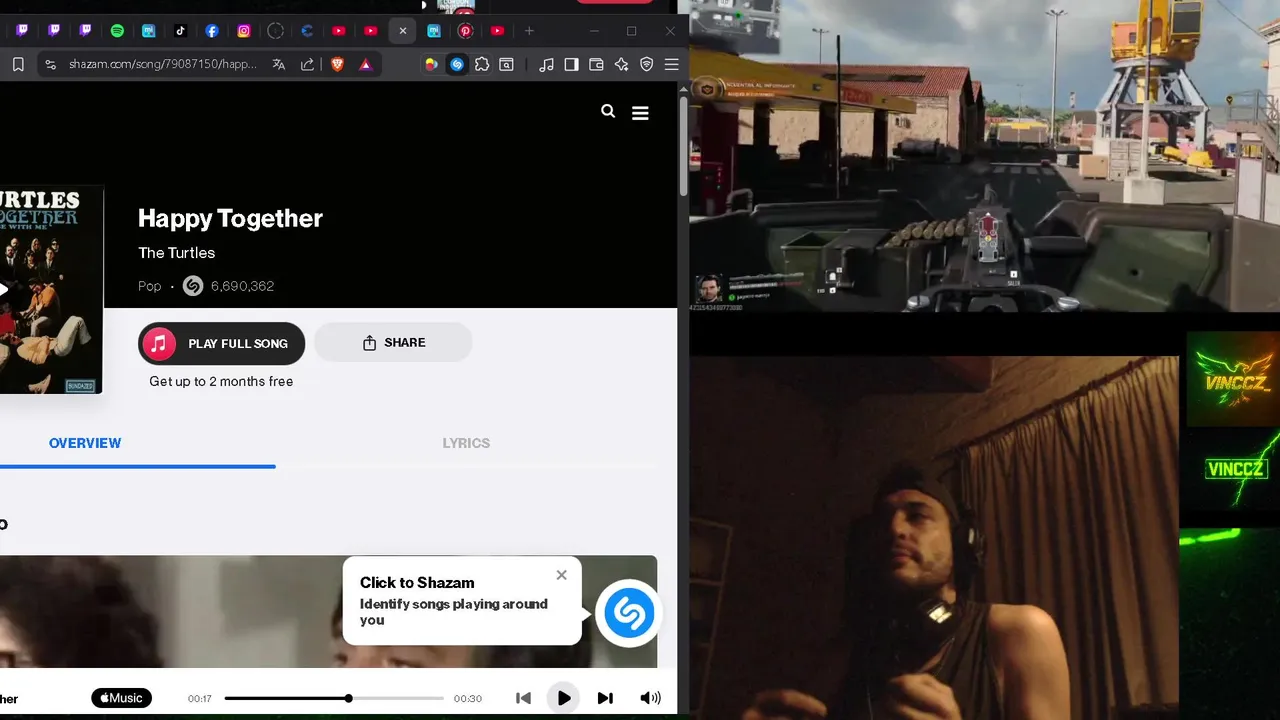This screenshot has height=720, width=1280.
Task: Open the Brave Wallet icon
Action: pyautogui.click(x=596, y=64)
